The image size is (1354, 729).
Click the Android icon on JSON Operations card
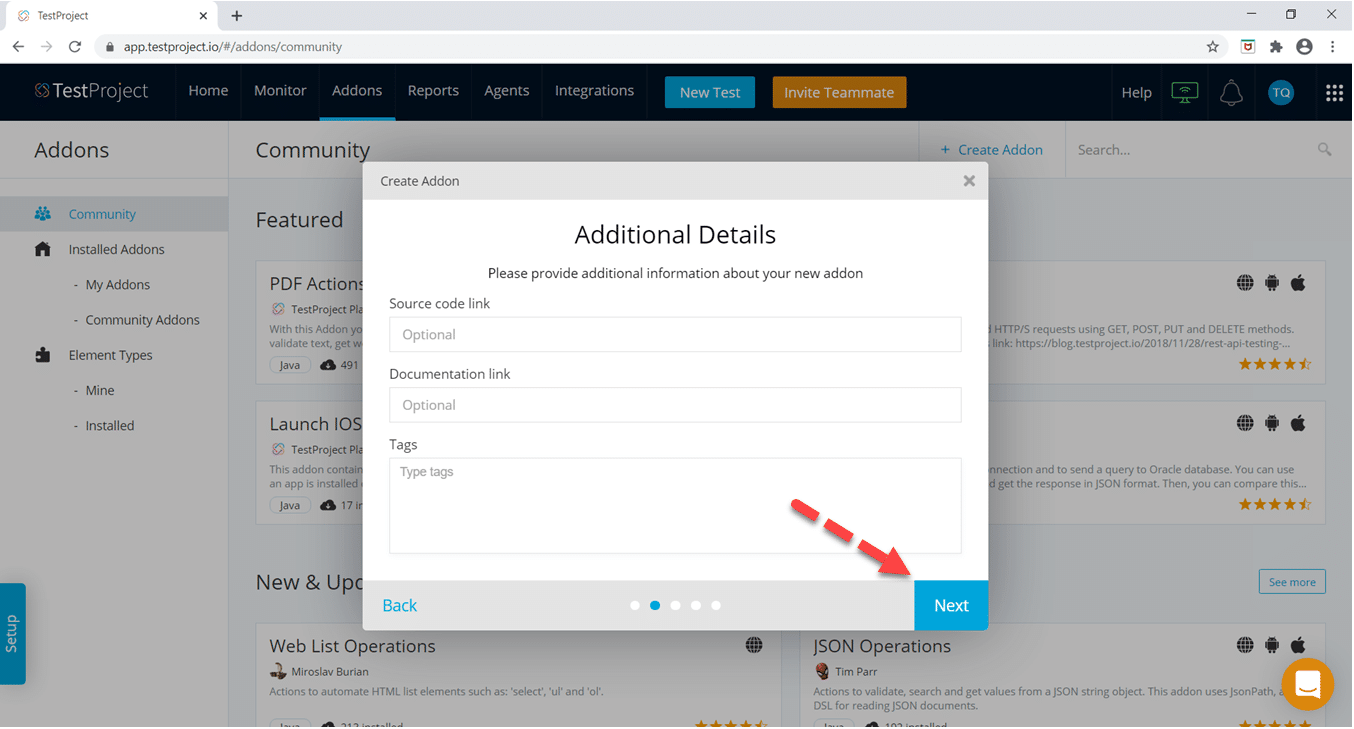[x=1272, y=645]
